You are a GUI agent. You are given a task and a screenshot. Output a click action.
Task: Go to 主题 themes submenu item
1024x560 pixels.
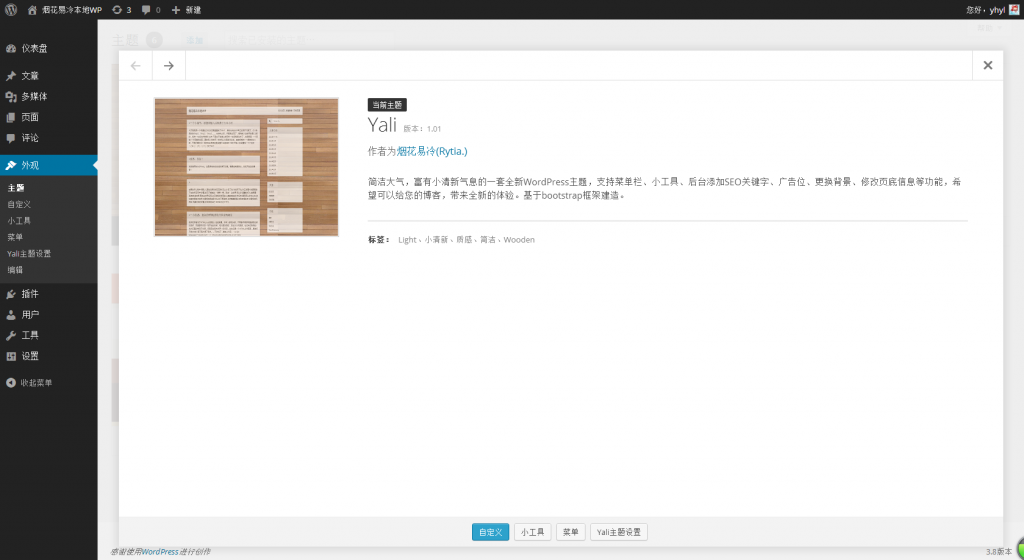(16, 188)
